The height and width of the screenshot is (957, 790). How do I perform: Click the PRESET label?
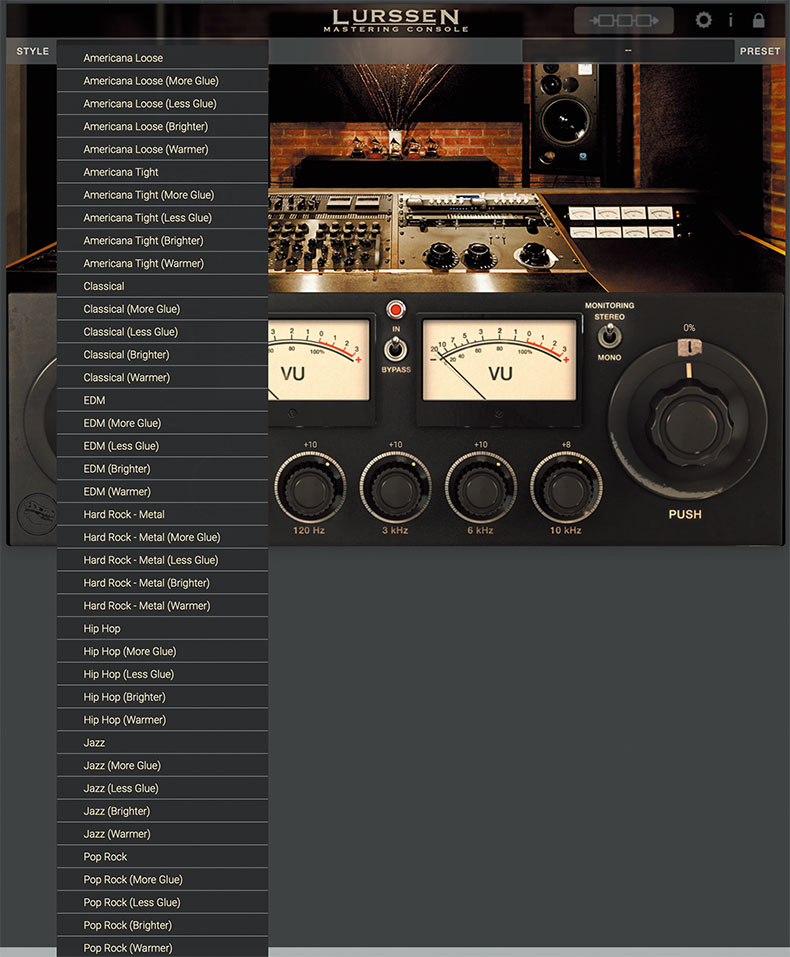(759, 51)
